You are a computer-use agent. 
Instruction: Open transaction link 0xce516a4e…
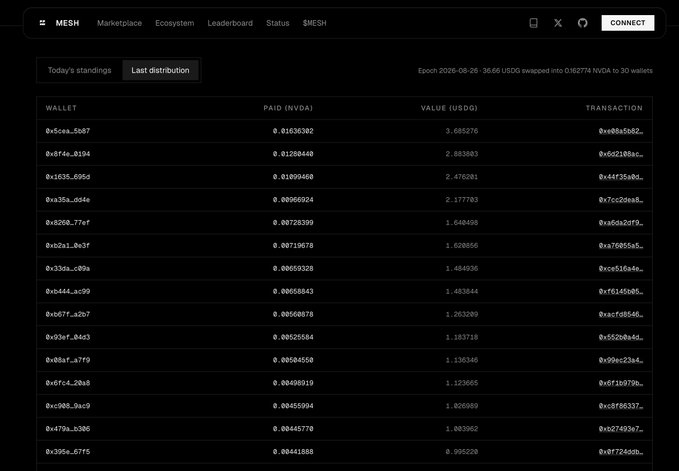(x=621, y=269)
